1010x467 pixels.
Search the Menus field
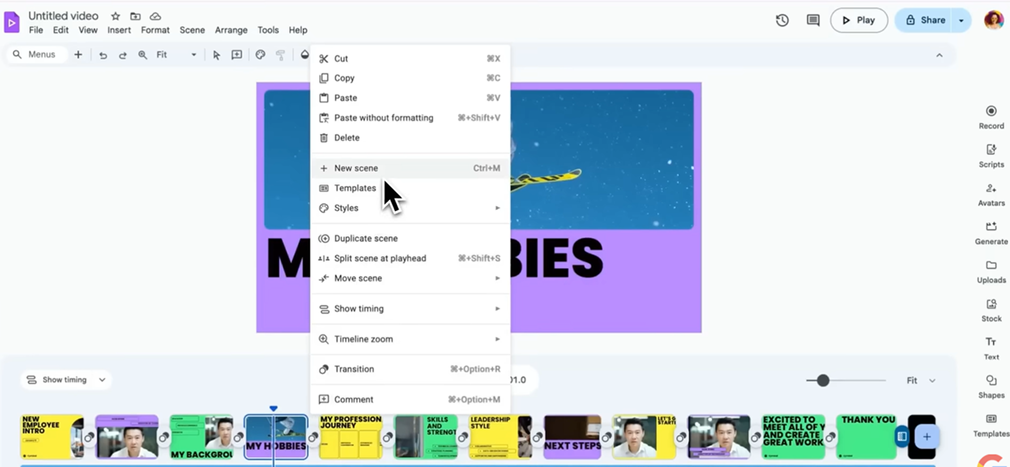pos(36,55)
